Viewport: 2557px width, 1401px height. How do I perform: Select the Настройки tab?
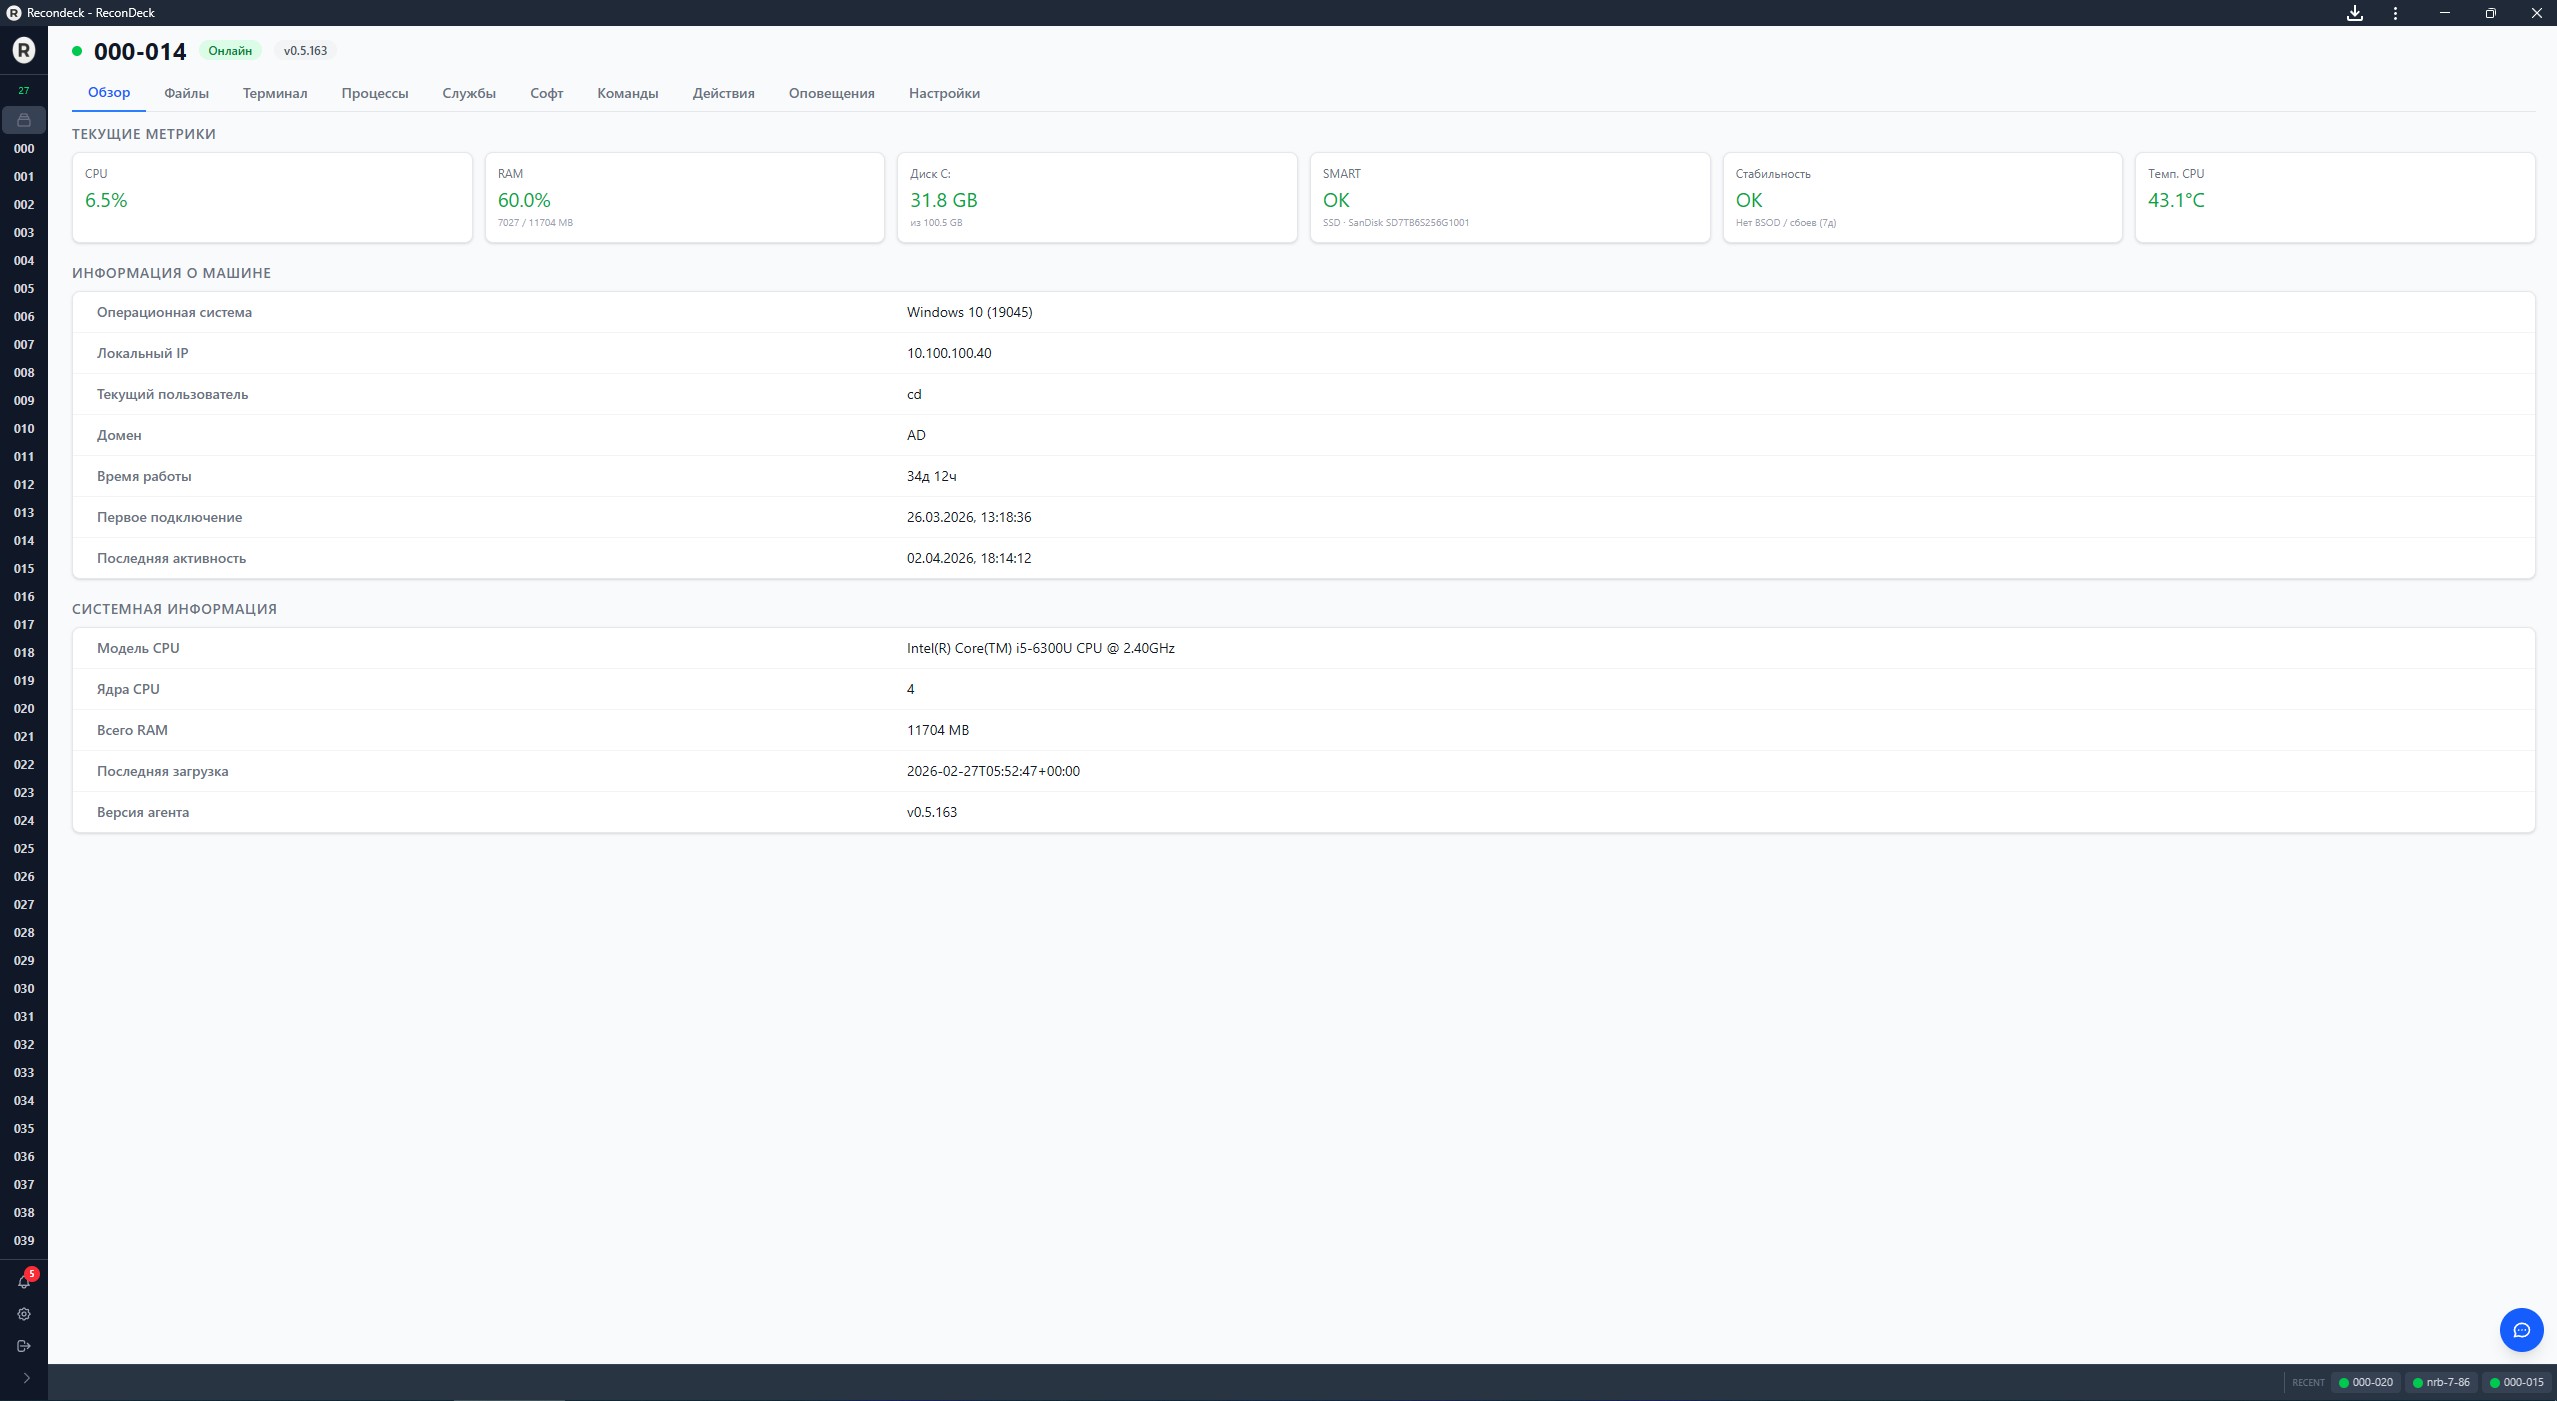(x=944, y=93)
